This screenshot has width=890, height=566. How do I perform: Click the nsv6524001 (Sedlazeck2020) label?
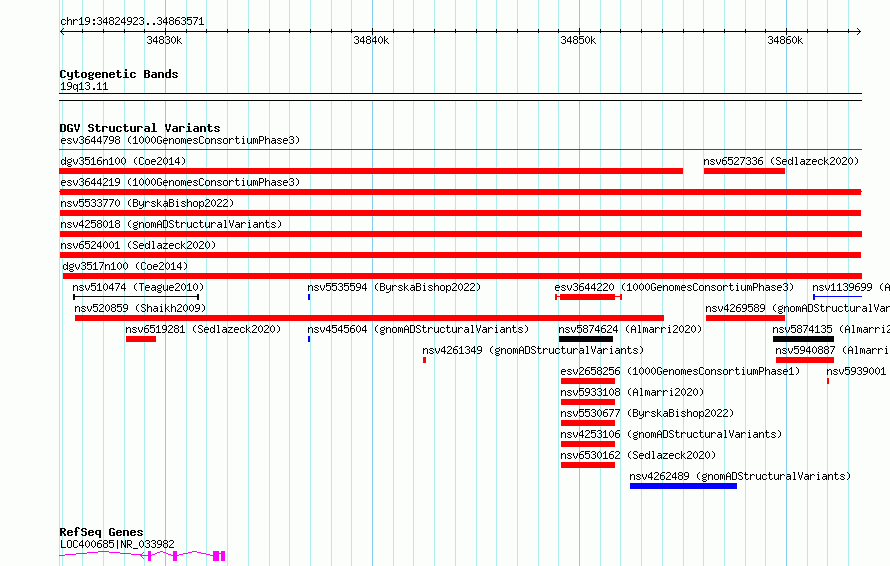pos(138,245)
